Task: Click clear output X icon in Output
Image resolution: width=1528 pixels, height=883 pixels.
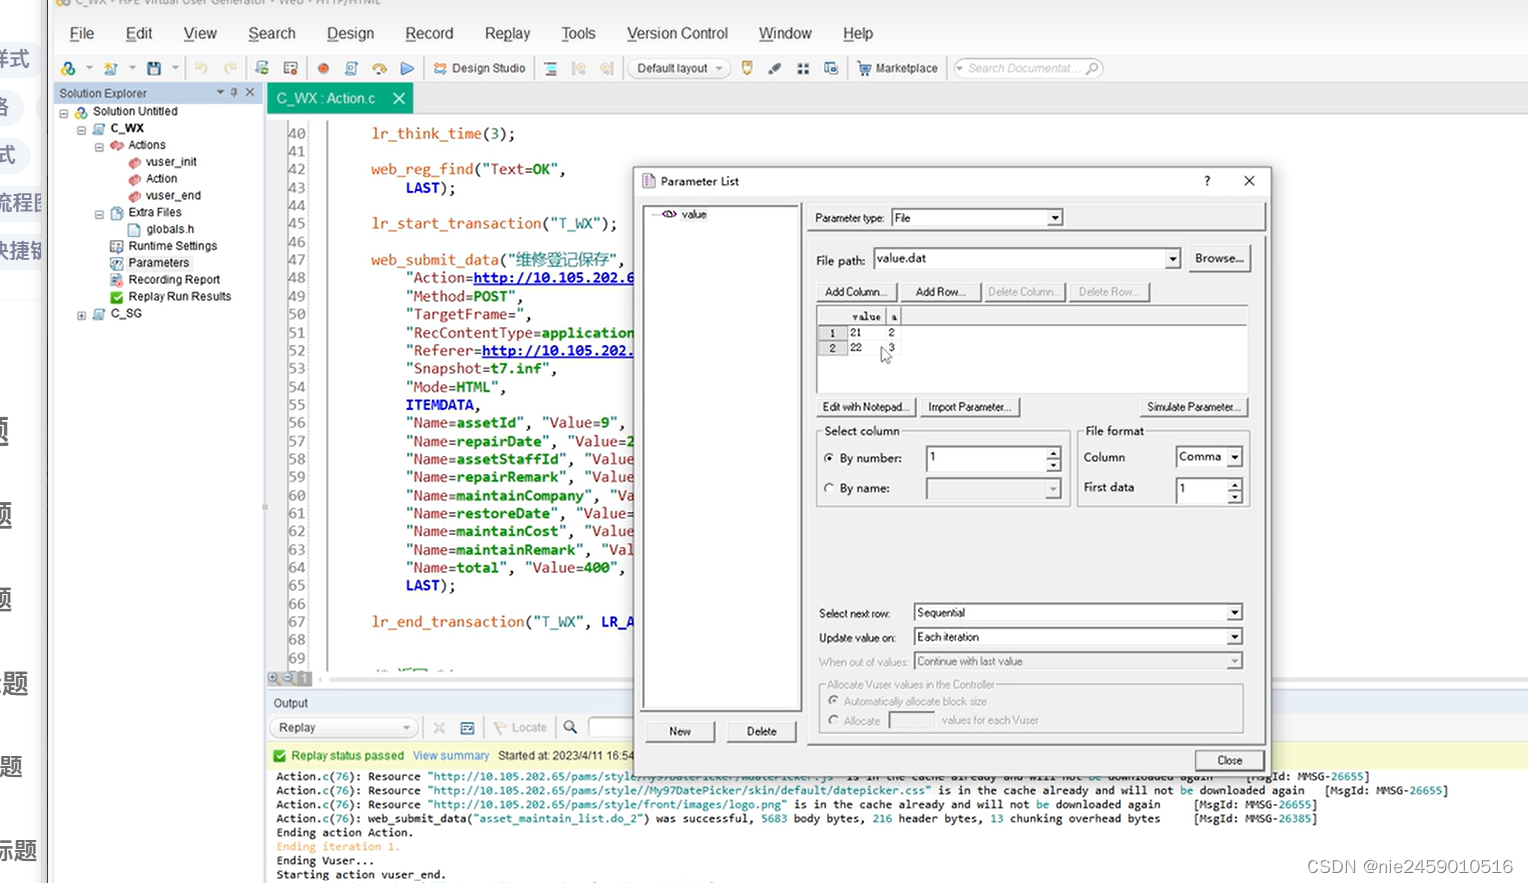Action: 439,727
